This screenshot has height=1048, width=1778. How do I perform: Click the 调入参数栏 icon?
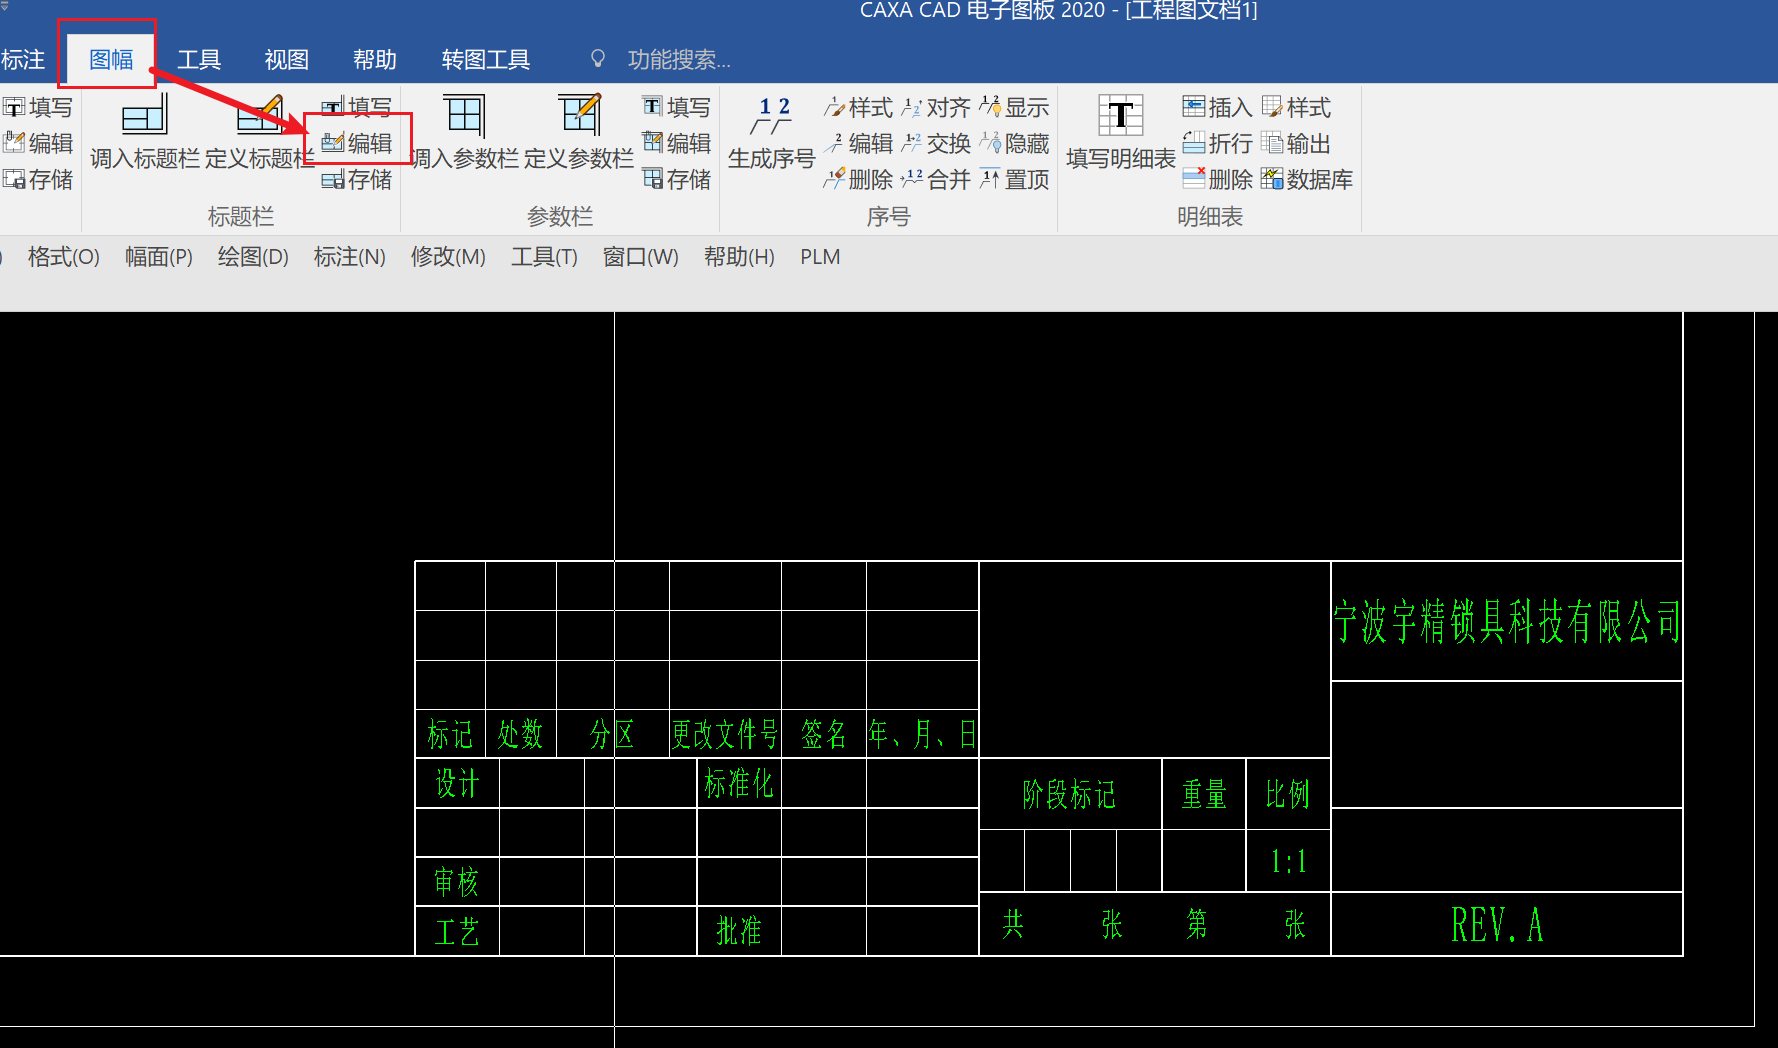464,116
